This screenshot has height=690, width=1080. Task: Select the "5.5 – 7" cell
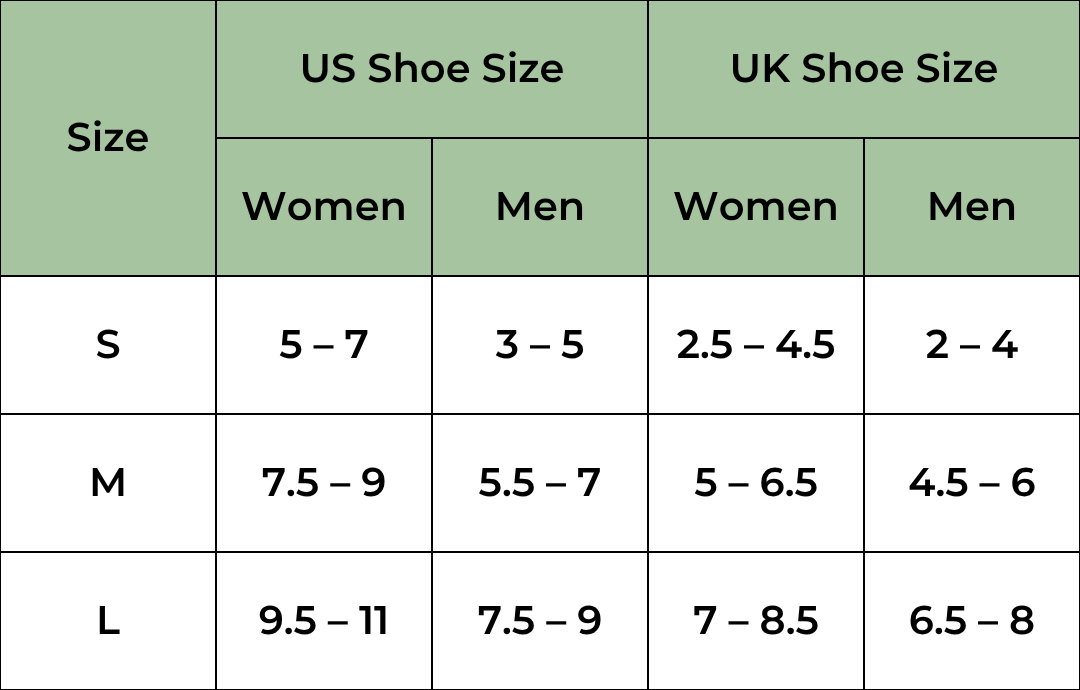[x=540, y=483]
